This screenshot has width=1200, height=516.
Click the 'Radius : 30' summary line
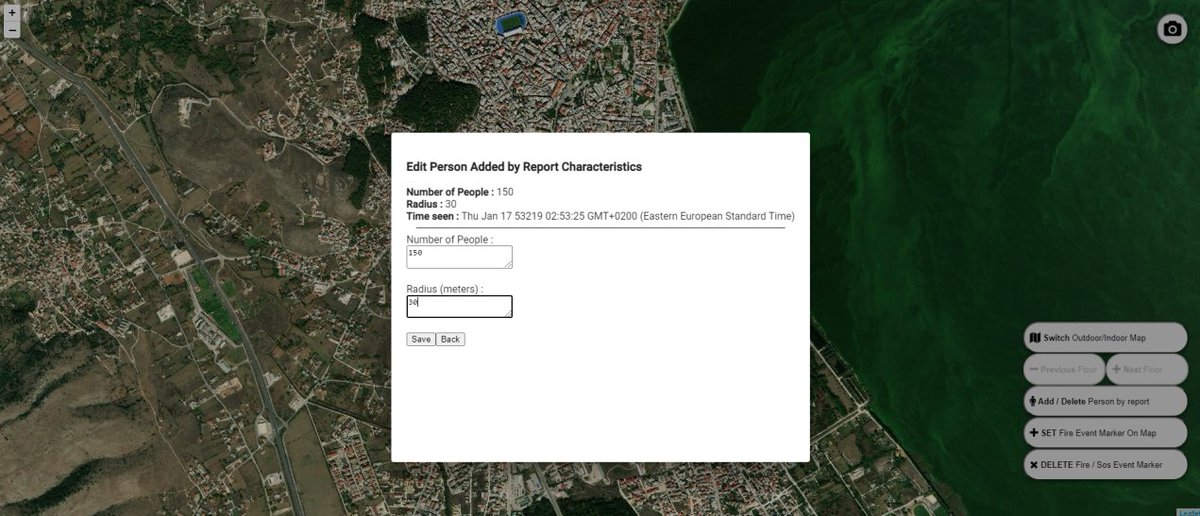(x=431, y=204)
